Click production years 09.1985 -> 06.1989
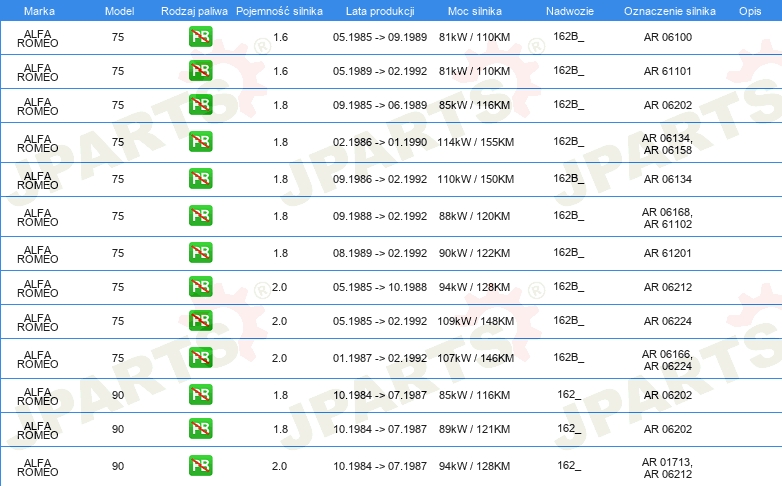This screenshot has height=486, width=782. 380,105
